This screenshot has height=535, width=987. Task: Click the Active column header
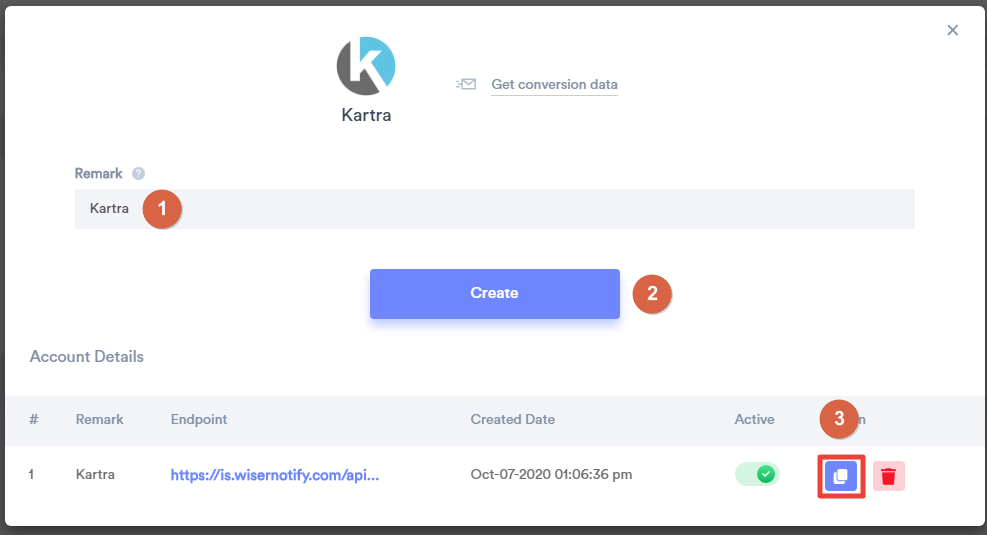[x=754, y=419]
